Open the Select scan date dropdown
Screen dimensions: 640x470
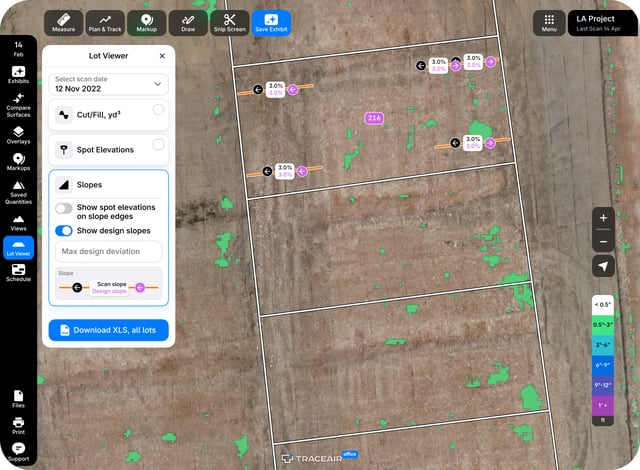click(109, 84)
